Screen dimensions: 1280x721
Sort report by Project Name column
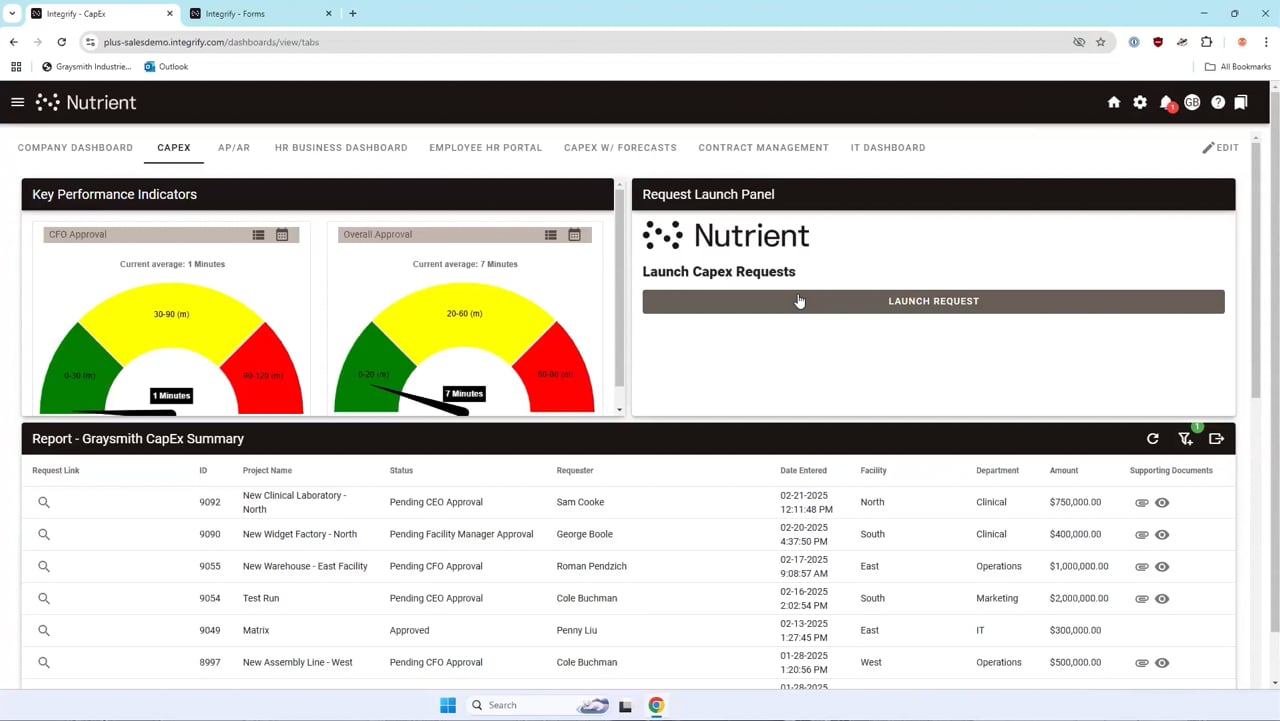tap(267, 470)
